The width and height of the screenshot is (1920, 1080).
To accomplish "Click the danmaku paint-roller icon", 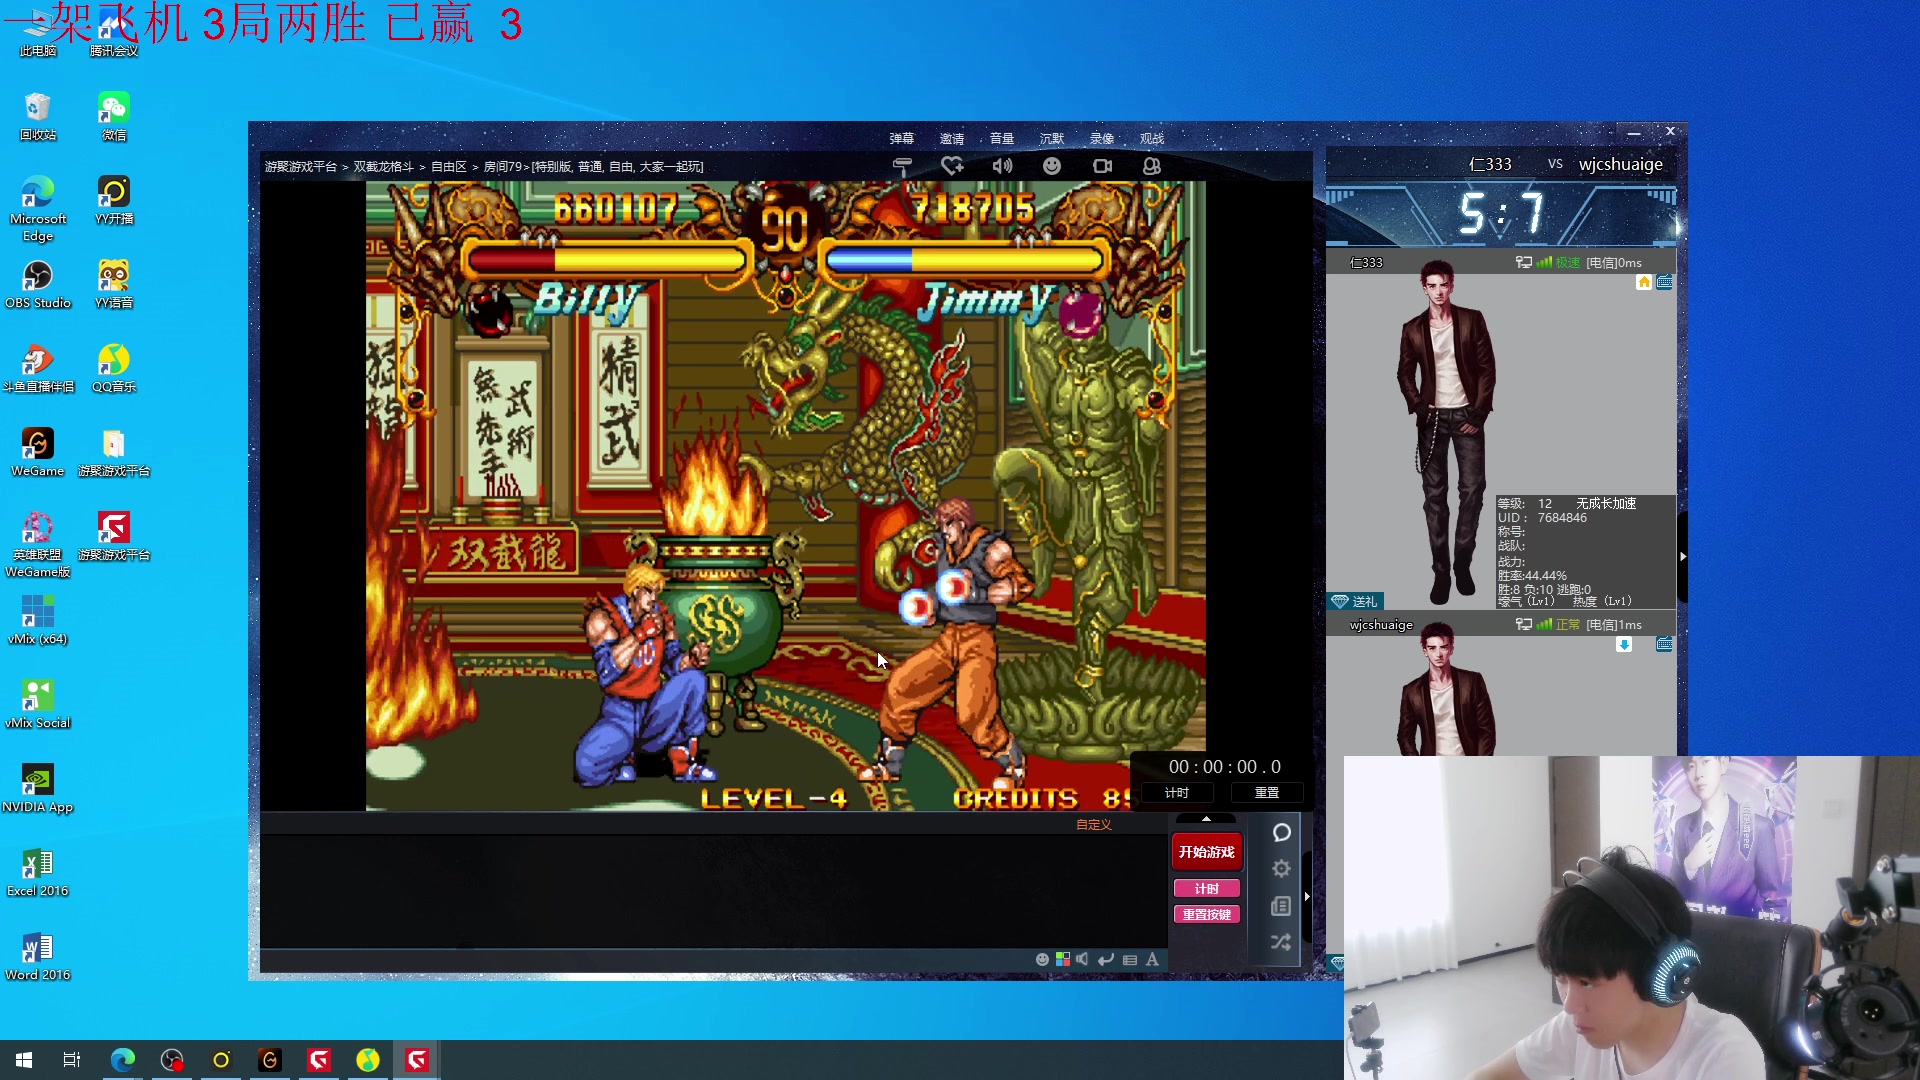I will [902, 166].
